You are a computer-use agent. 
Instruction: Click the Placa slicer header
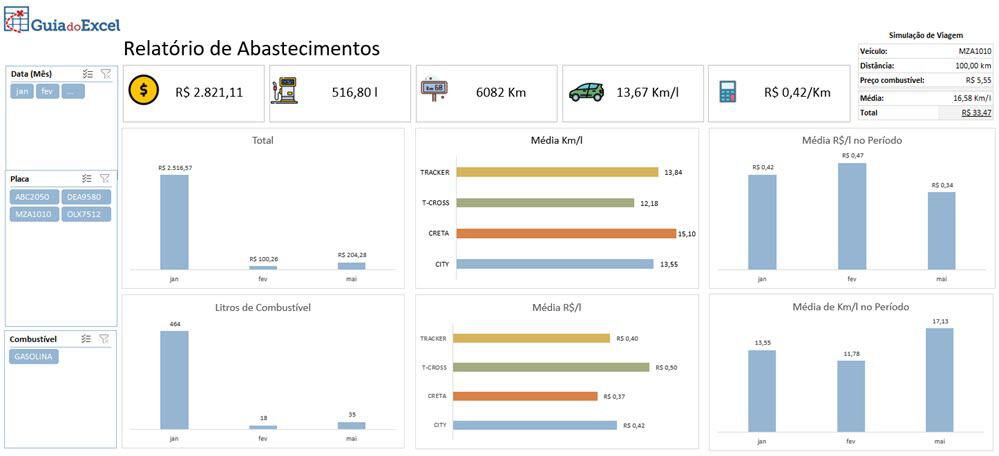tap(20, 179)
